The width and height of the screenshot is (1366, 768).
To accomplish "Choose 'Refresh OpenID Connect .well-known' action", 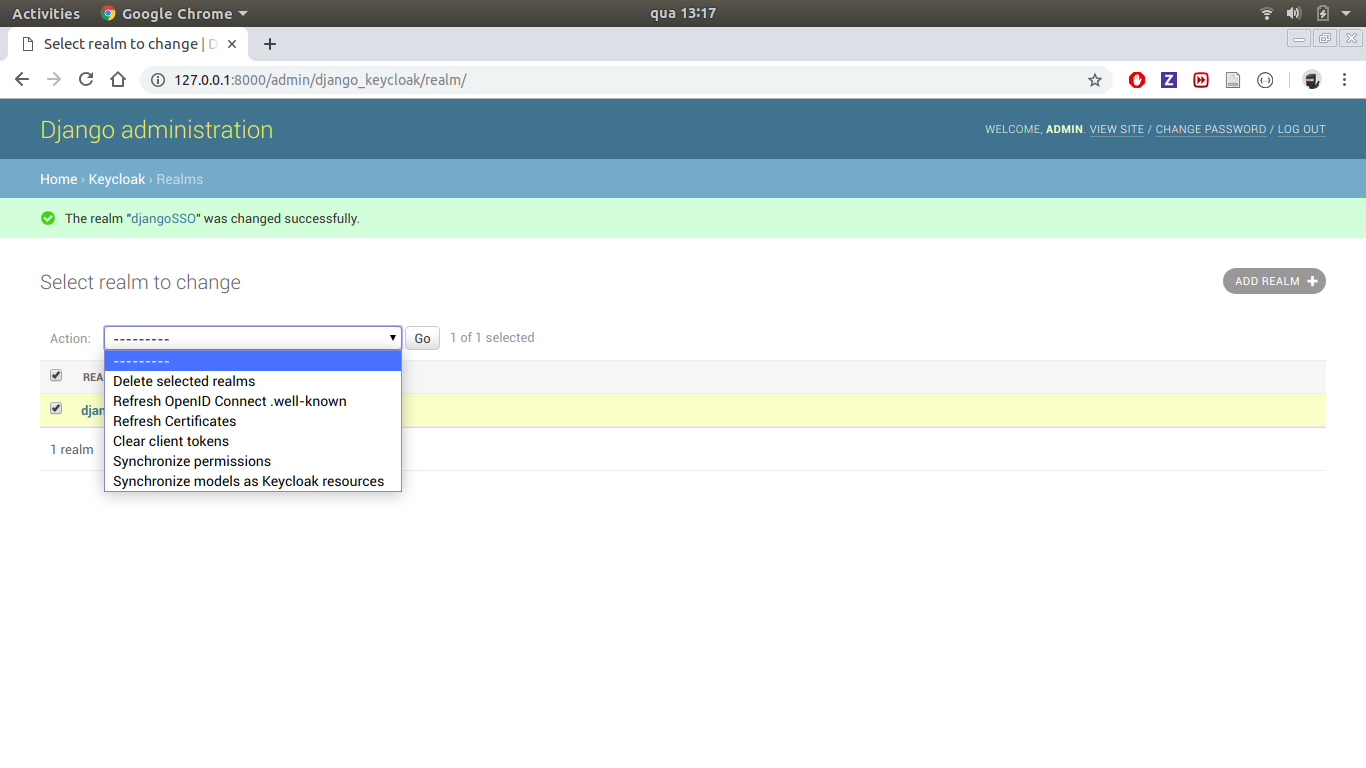I will [x=253, y=401].
